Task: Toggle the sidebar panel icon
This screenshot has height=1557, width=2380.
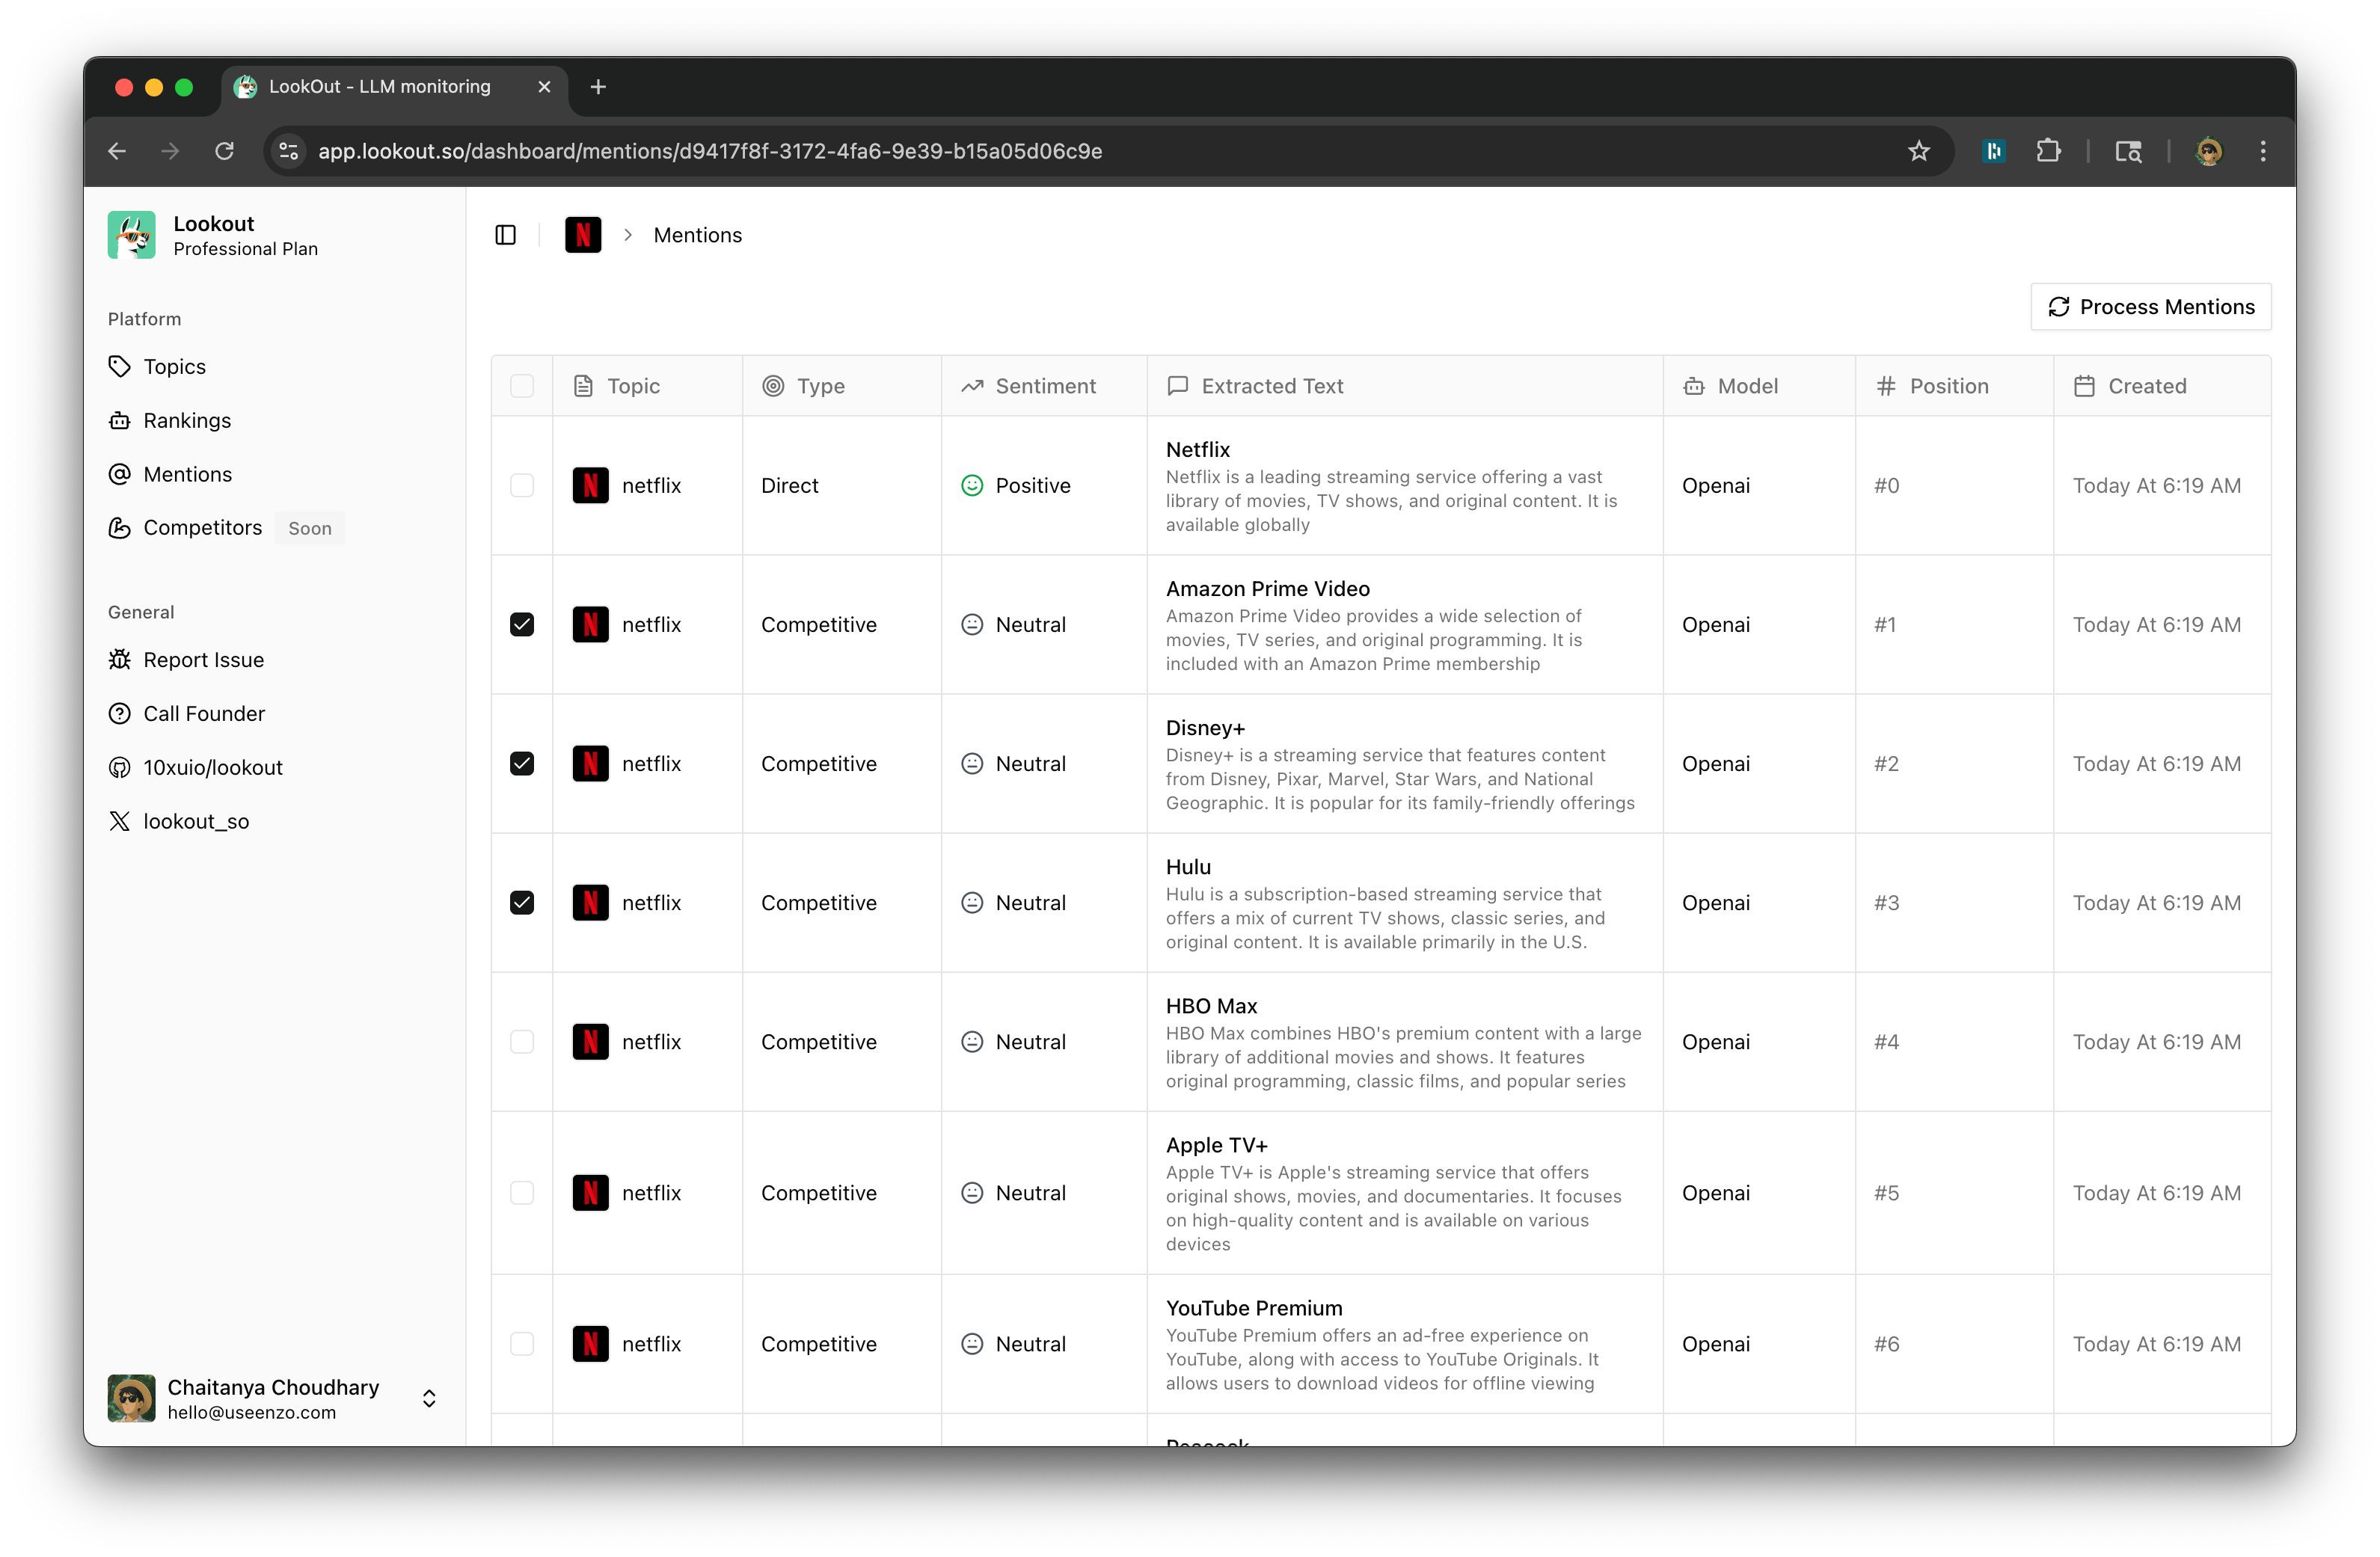Action: coord(505,235)
